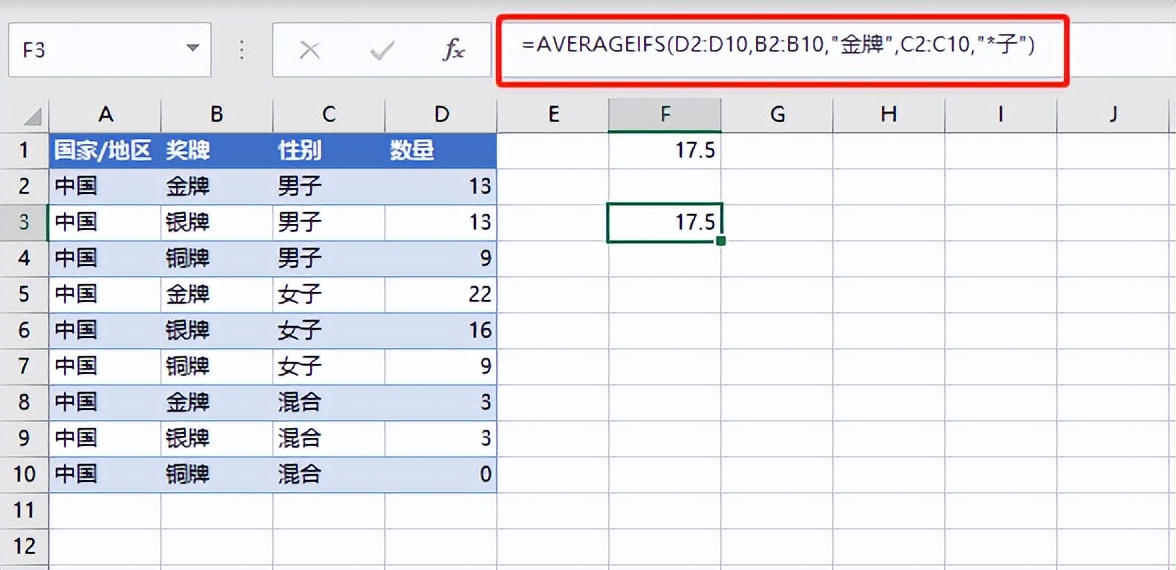Select row 3 header

24,223
